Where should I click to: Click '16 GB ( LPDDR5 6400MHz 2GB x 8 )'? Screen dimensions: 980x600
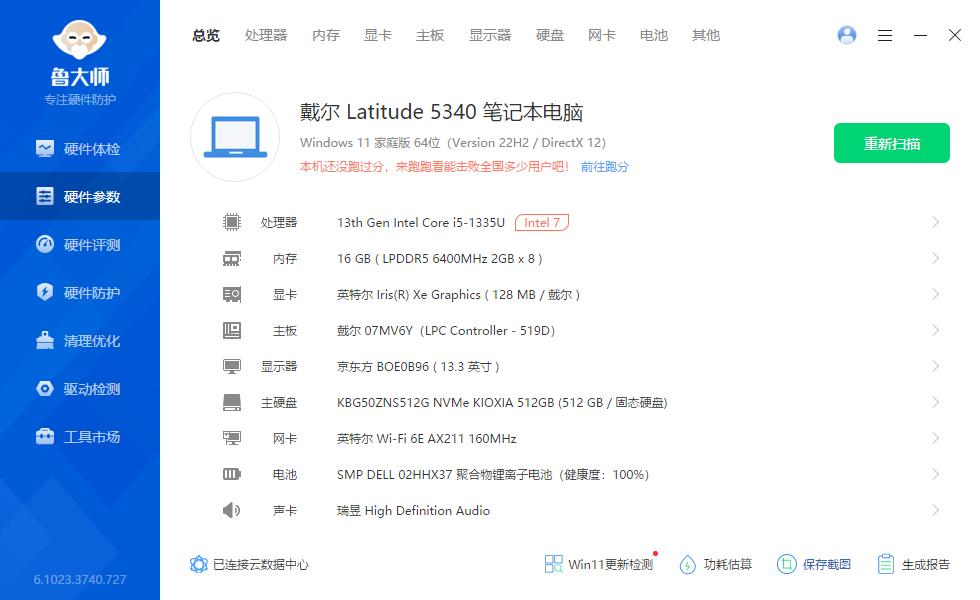(x=439, y=259)
